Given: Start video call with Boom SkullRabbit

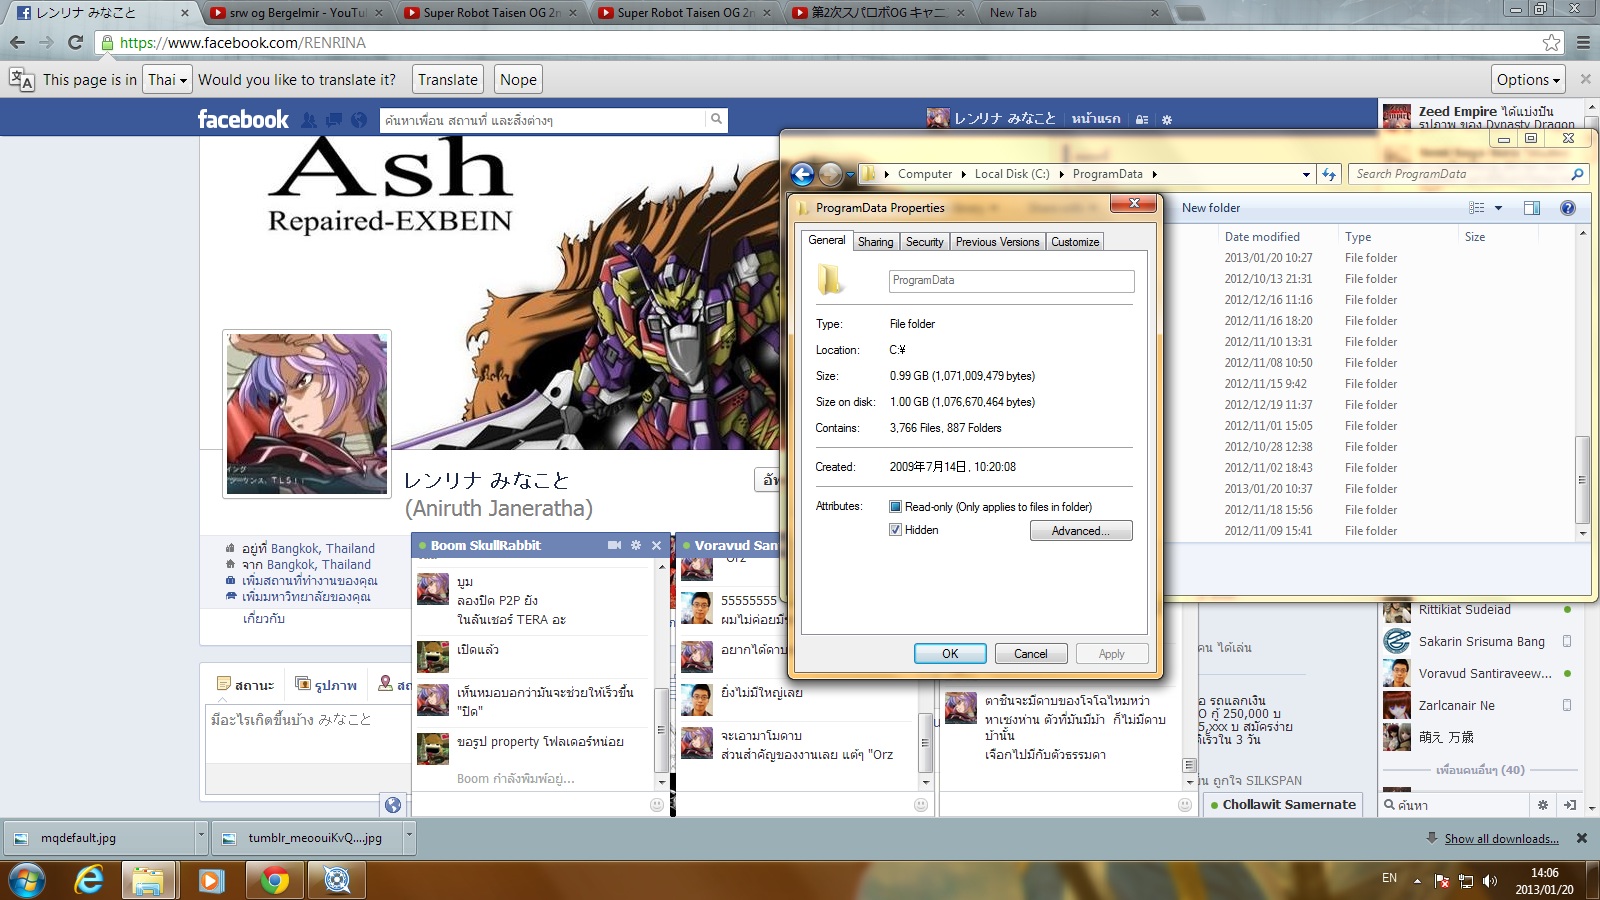Looking at the screenshot, I should coord(614,545).
